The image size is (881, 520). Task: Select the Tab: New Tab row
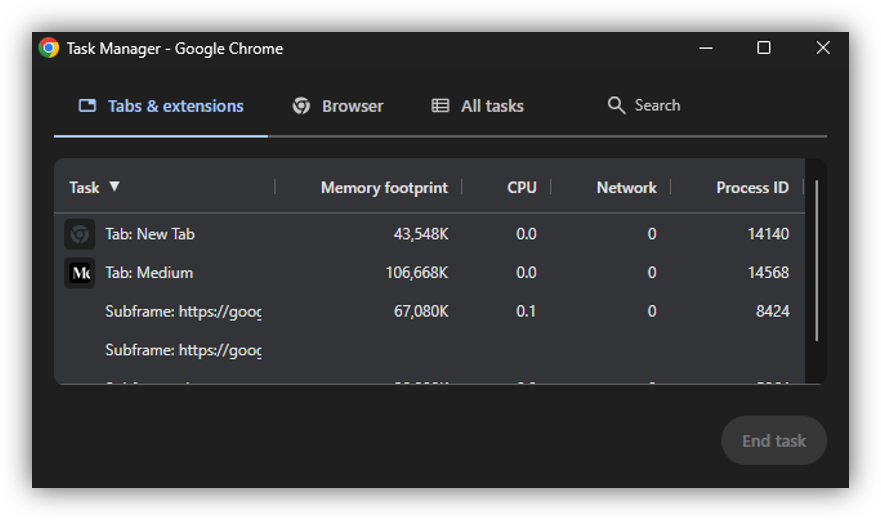tap(429, 234)
